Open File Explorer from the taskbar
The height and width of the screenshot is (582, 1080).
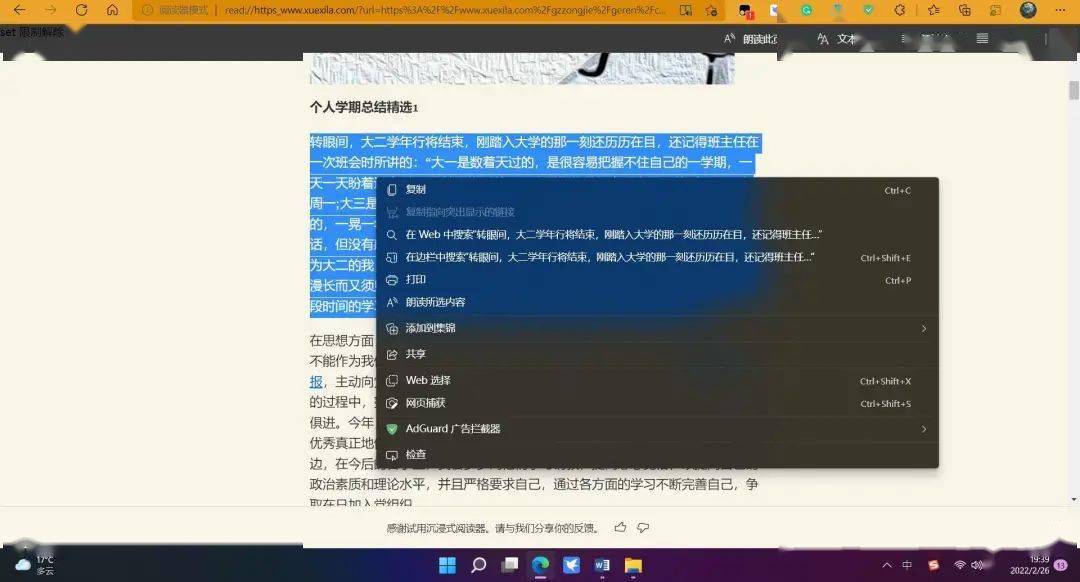click(x=633, y=565)
